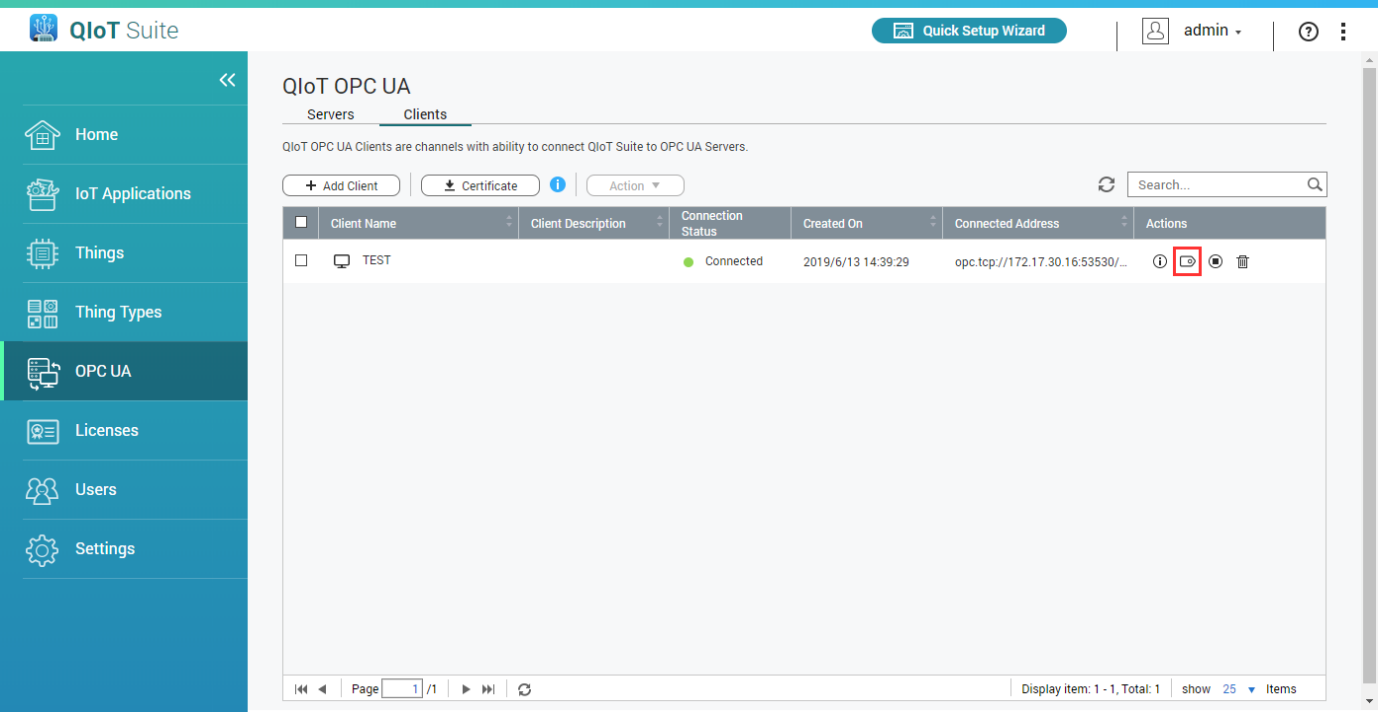Click the admin user avatar icon

(1156, 31)
